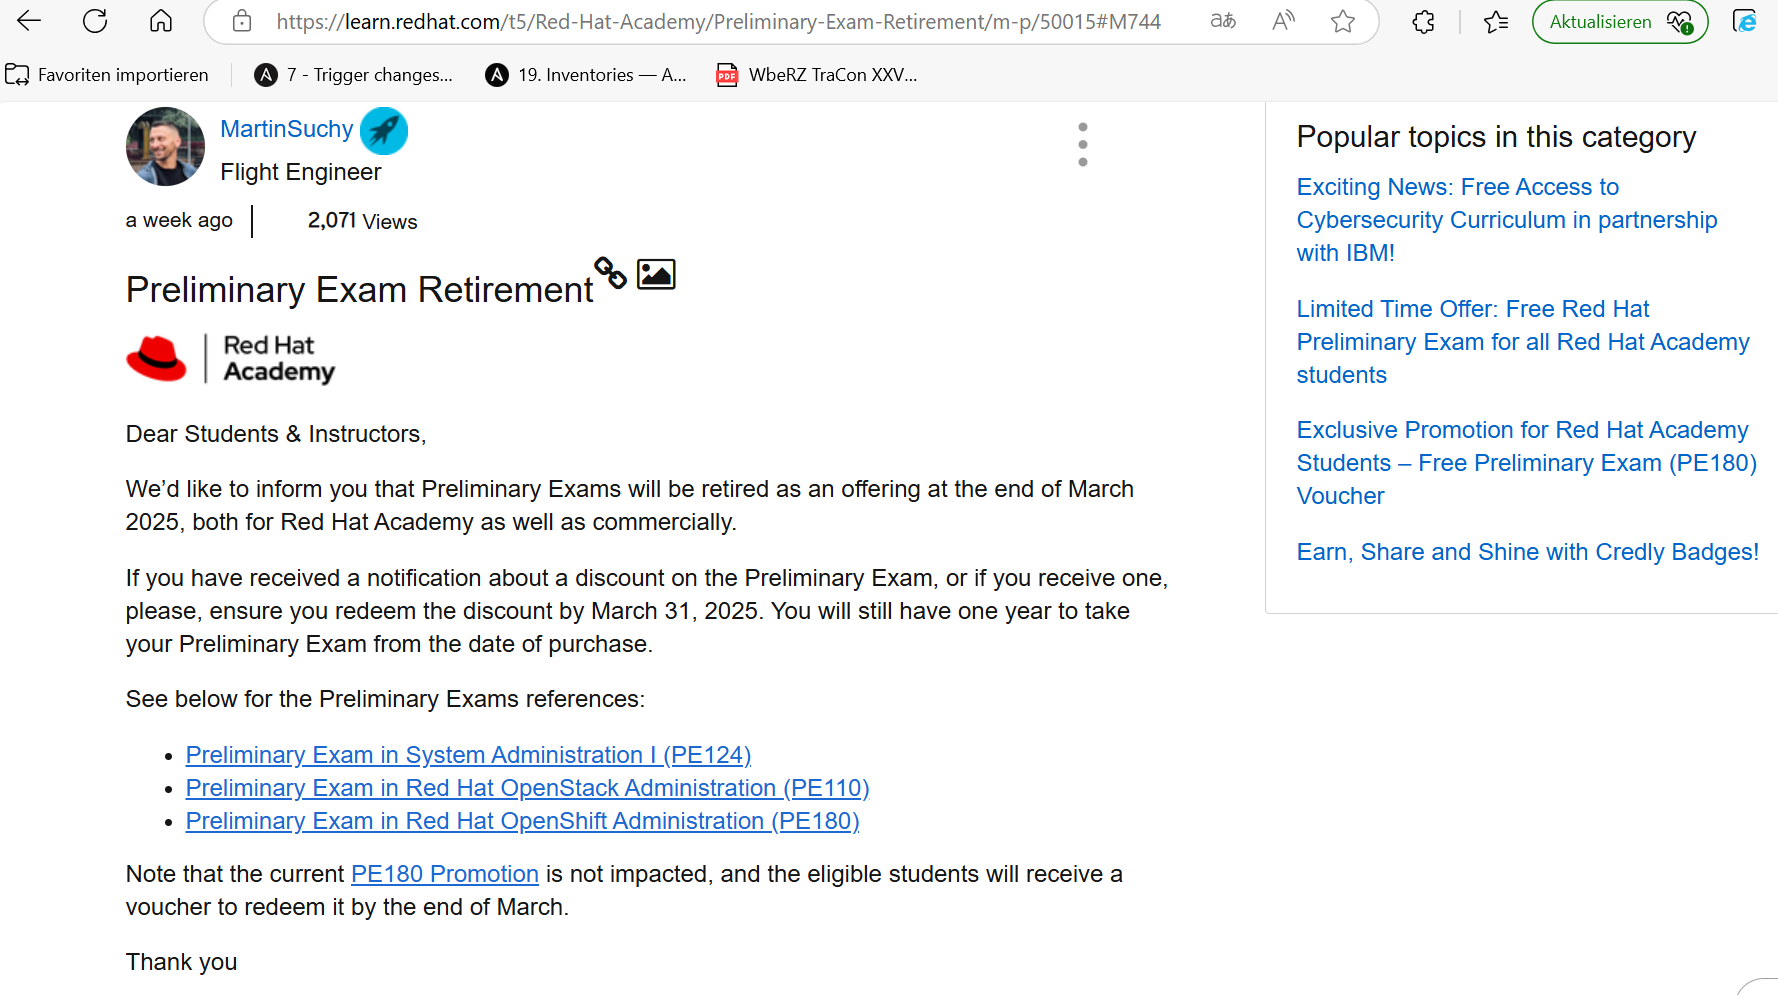Open the Preliminary Exam PE124 link
Image resolution: width=1778 pixels, height=995 pixels.
point(468,755)
